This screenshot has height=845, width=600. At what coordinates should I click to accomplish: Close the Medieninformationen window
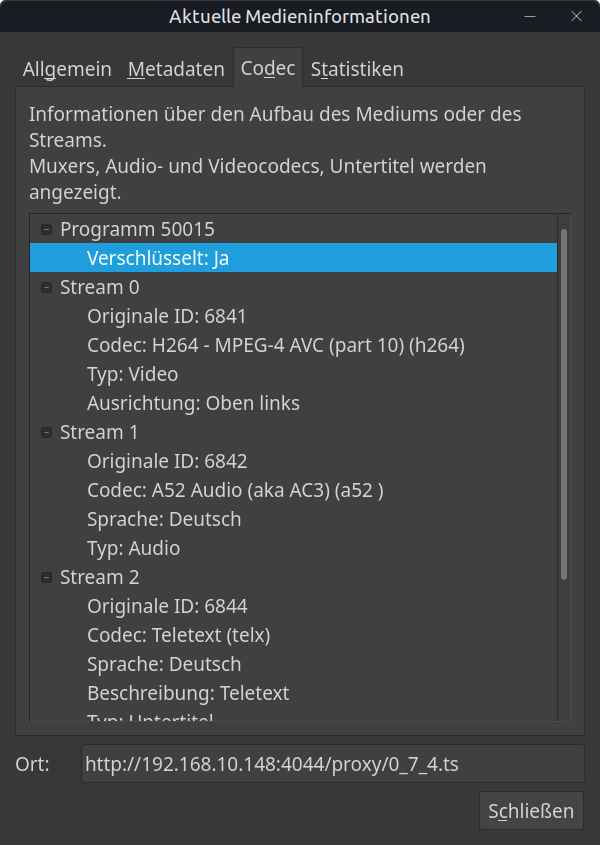point(576,17)
